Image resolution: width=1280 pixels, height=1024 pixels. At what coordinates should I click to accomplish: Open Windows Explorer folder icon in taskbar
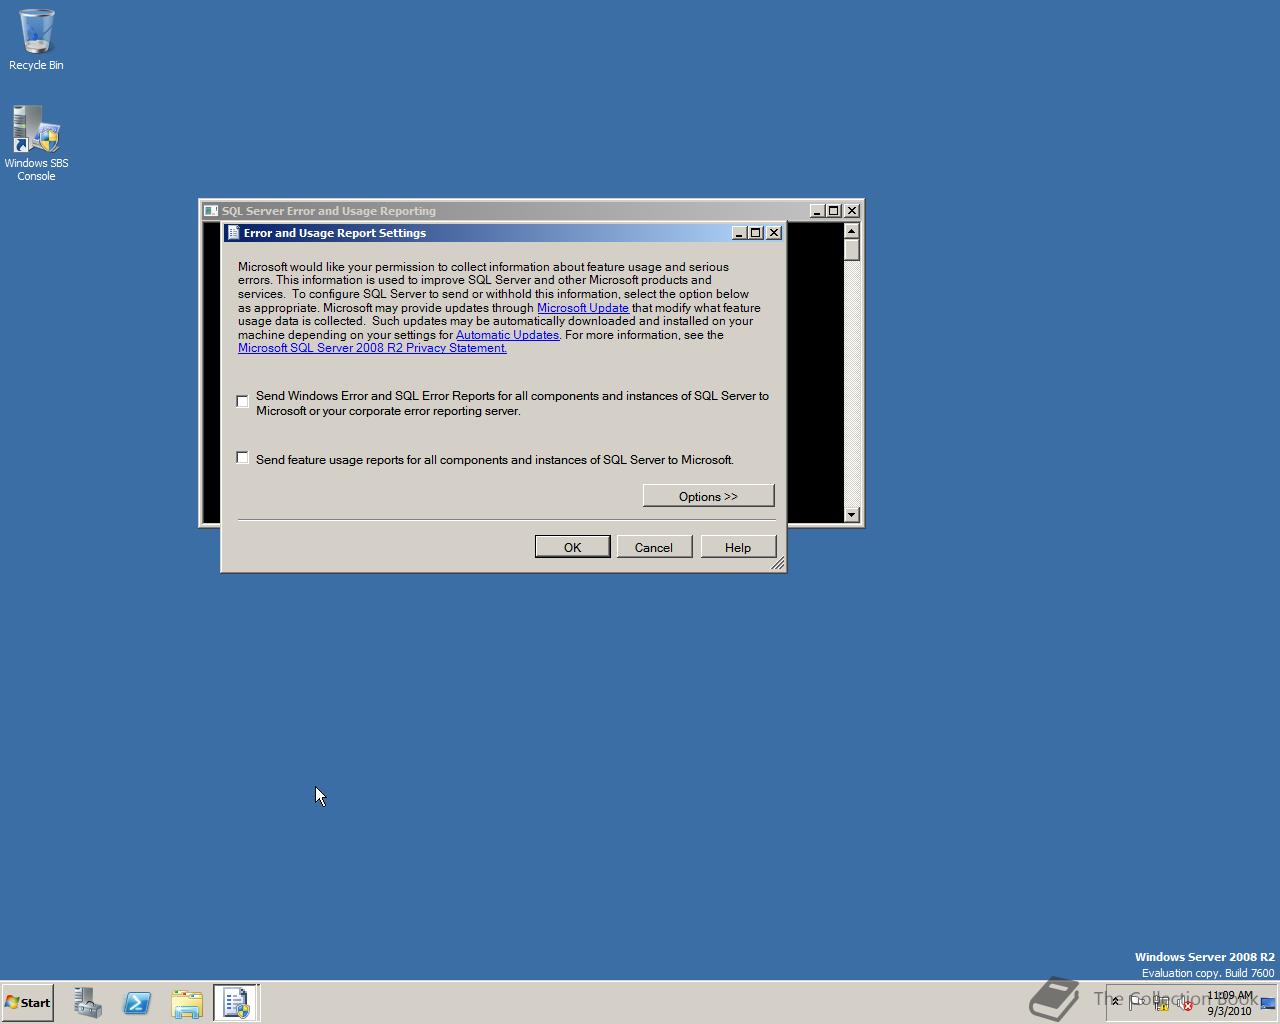tap(187, 1003)
